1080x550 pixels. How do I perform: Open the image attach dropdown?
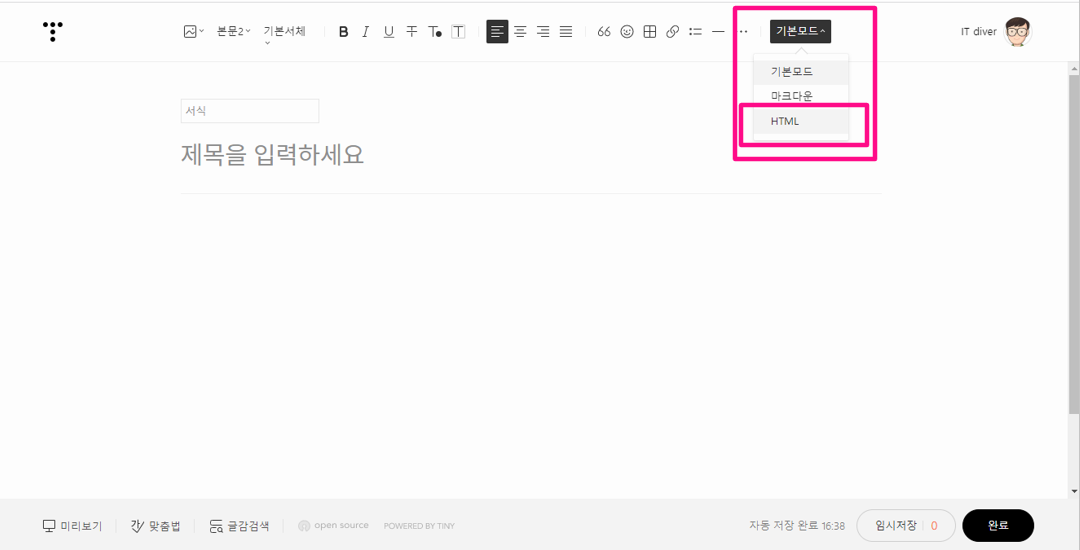194,32
